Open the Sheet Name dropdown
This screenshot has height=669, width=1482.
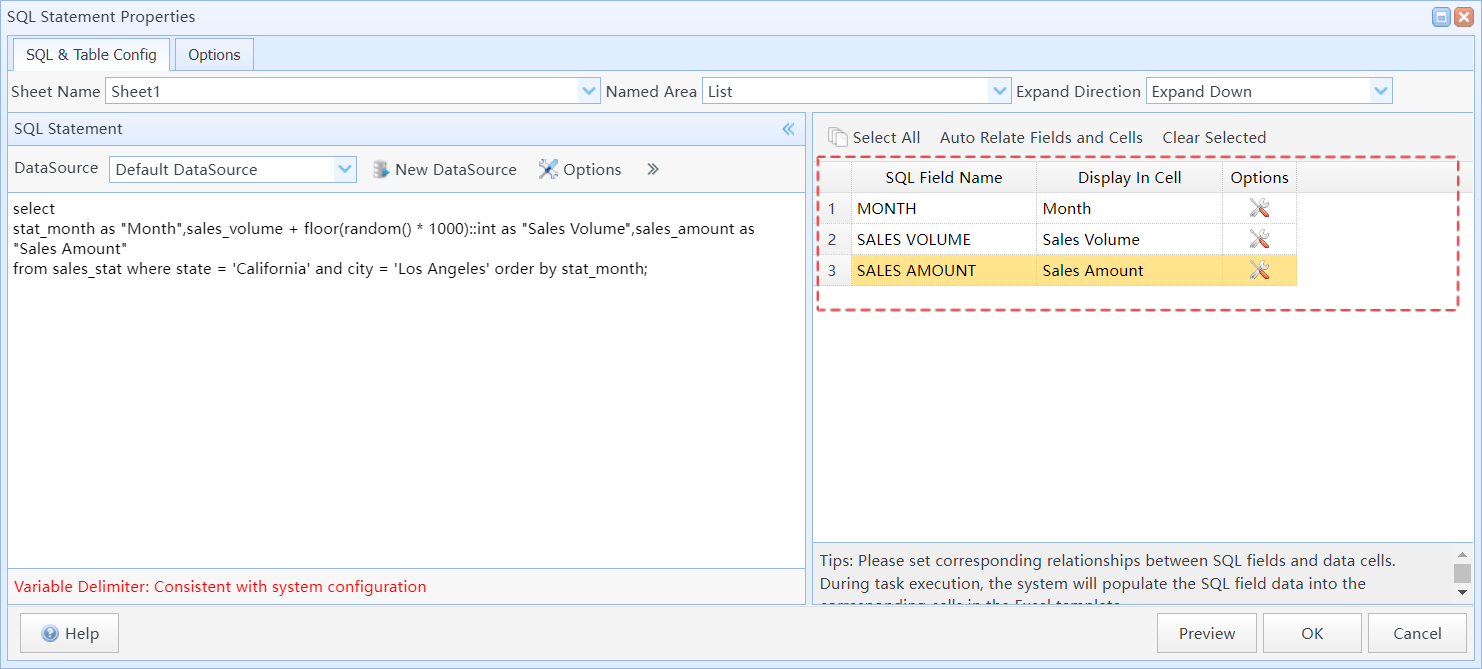pos(589,90)
